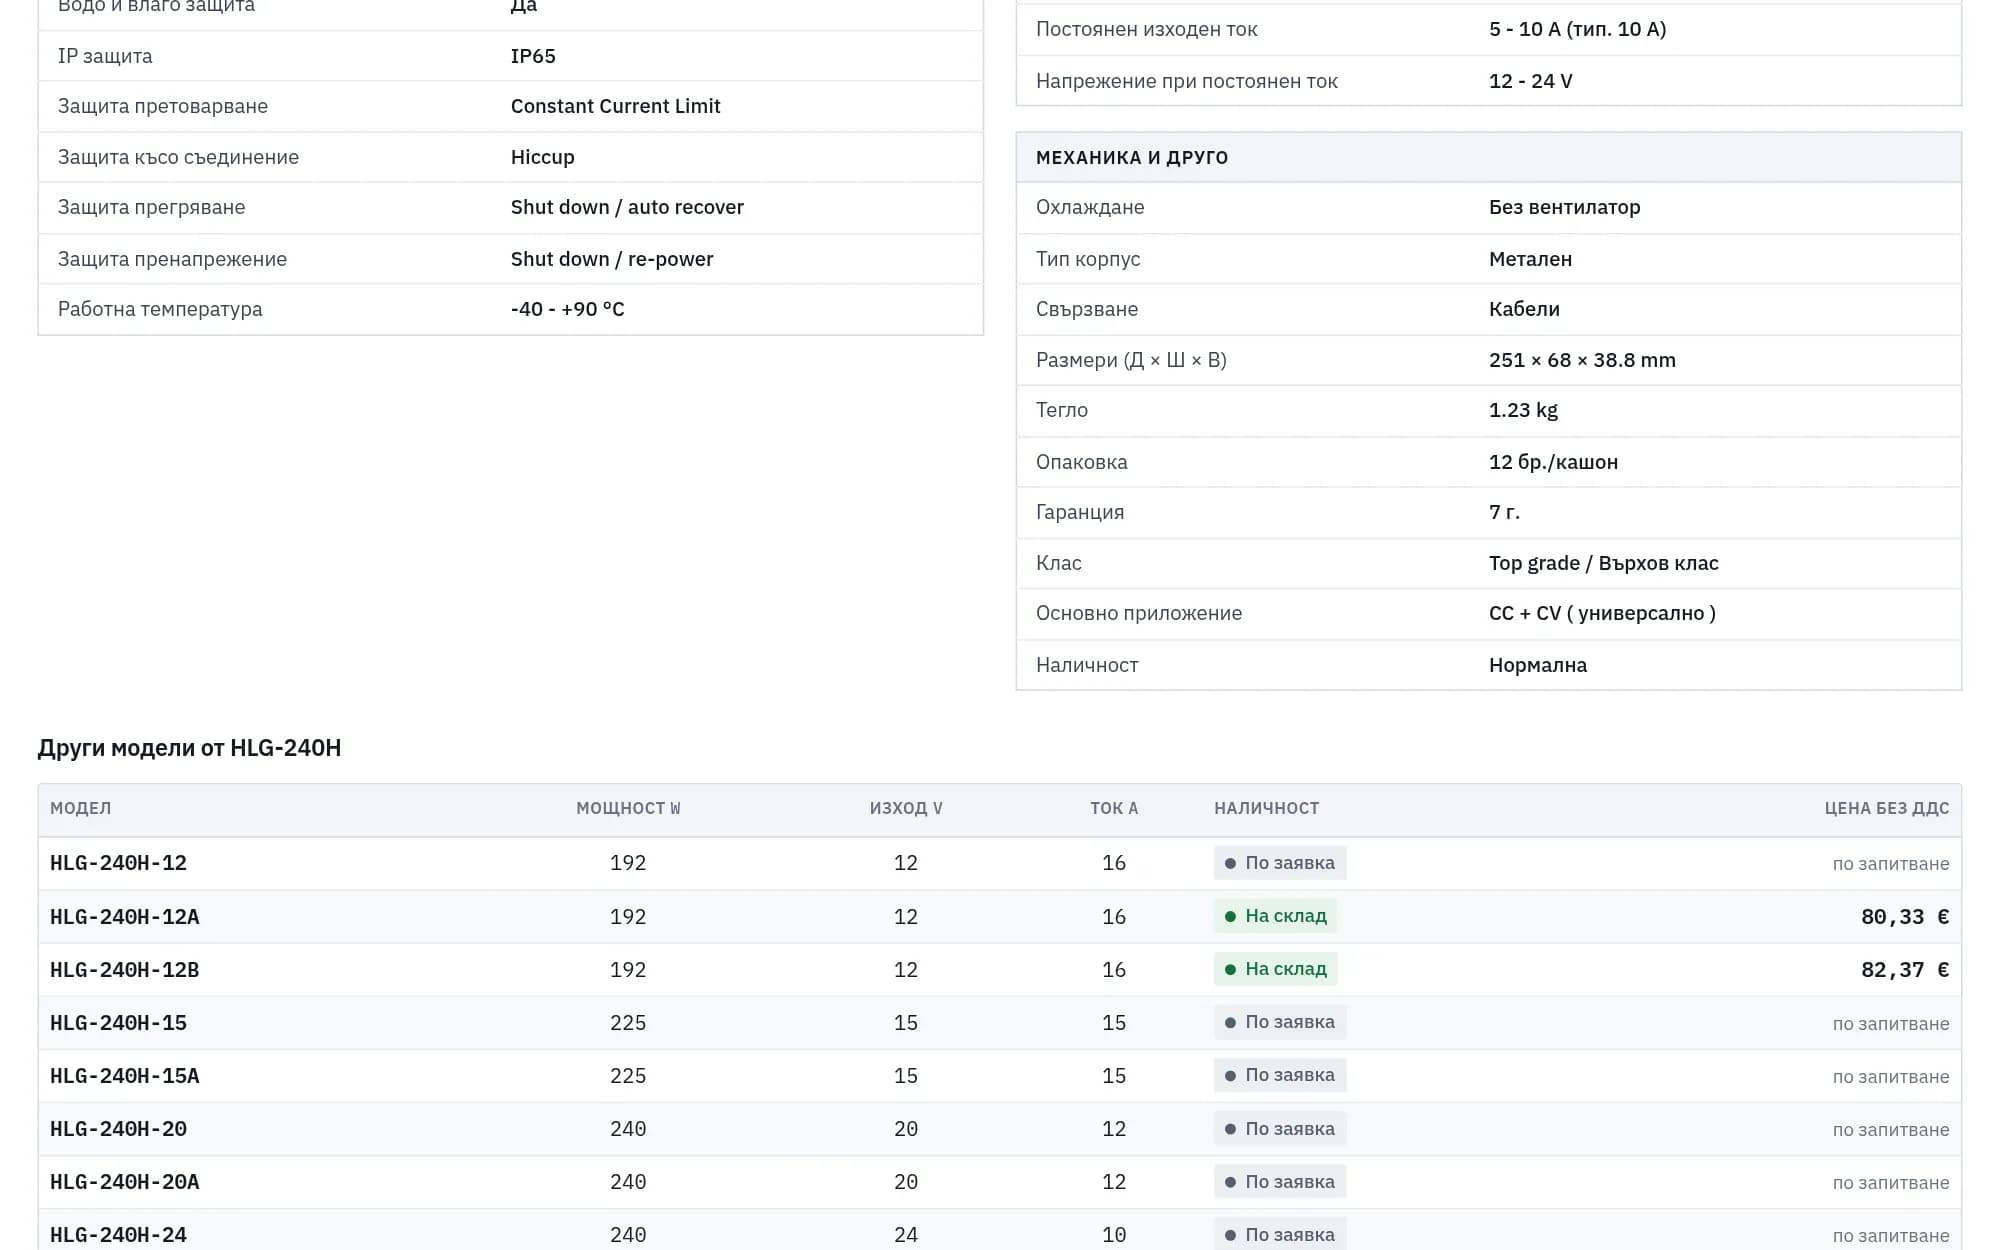
Task: Click На склад badge for HLG-240H-12A
Action: [x=1276, y=916]
